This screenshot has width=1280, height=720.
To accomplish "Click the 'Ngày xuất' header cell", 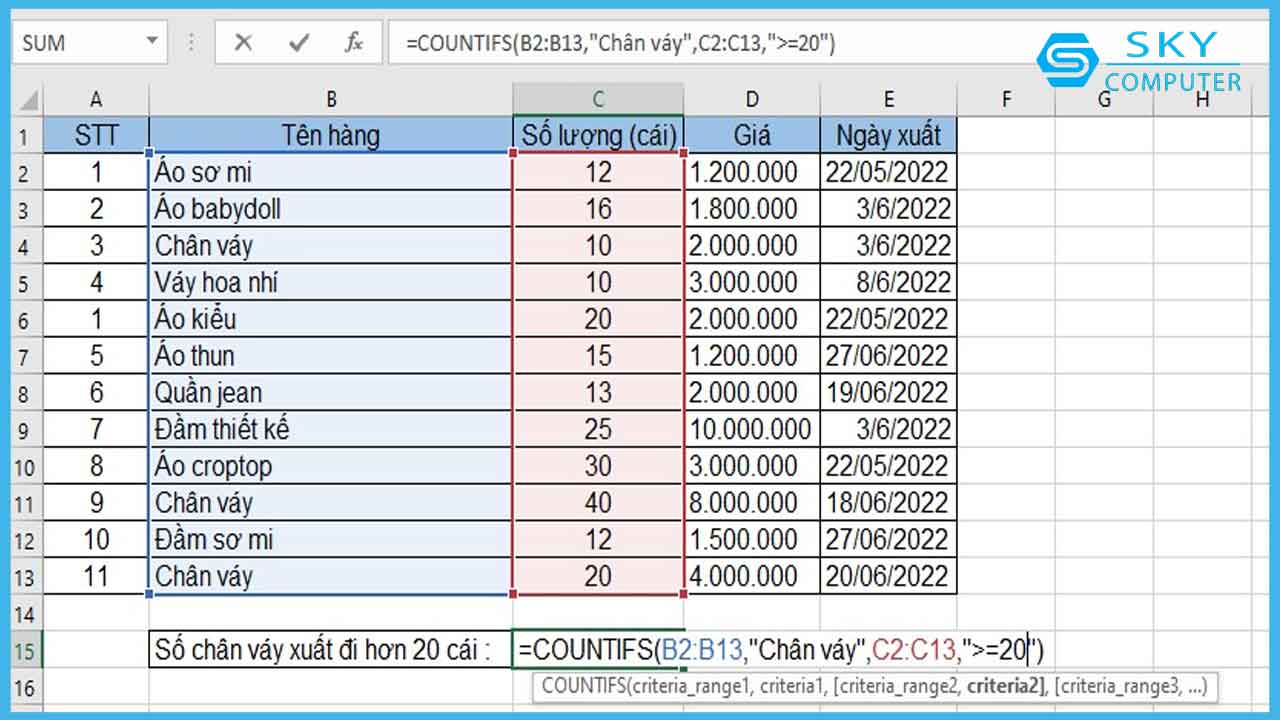I will click(888, 135).
